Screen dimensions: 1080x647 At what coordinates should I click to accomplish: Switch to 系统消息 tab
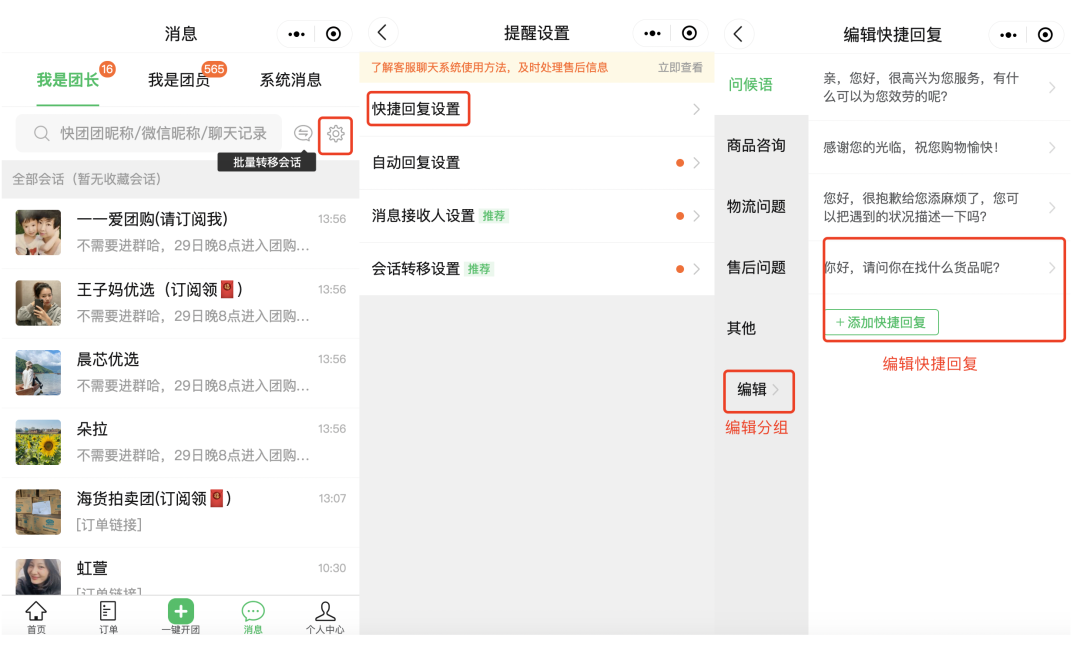[x=290, y=80]
